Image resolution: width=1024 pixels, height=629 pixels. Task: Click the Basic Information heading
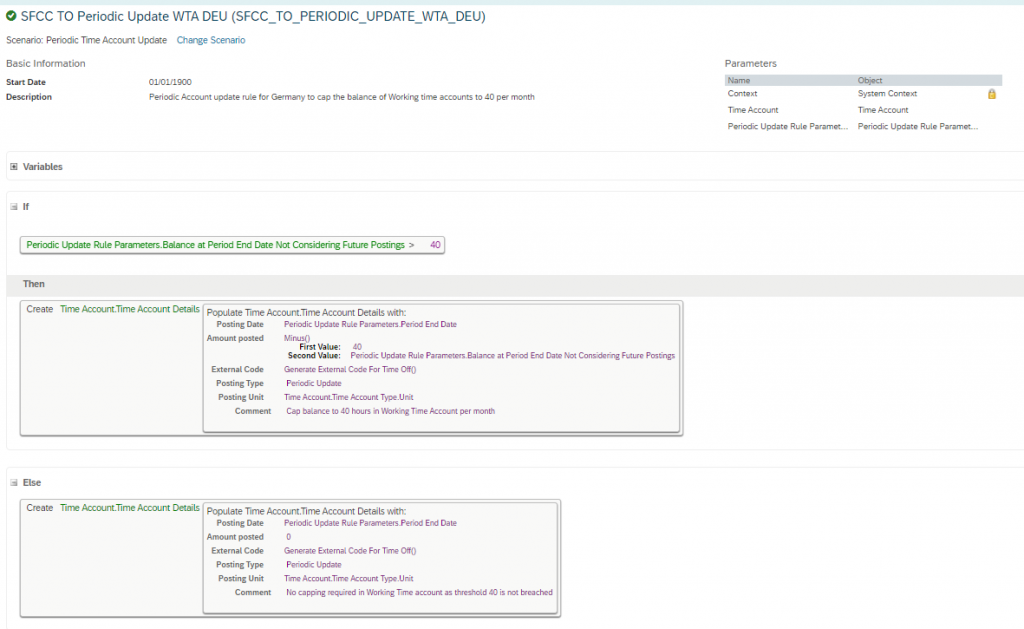(46, 63)
